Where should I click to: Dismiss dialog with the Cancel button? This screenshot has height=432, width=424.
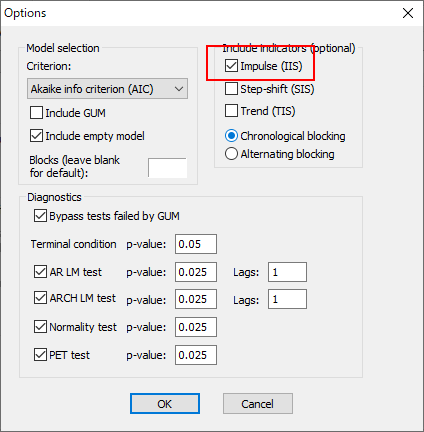[258, 404]
